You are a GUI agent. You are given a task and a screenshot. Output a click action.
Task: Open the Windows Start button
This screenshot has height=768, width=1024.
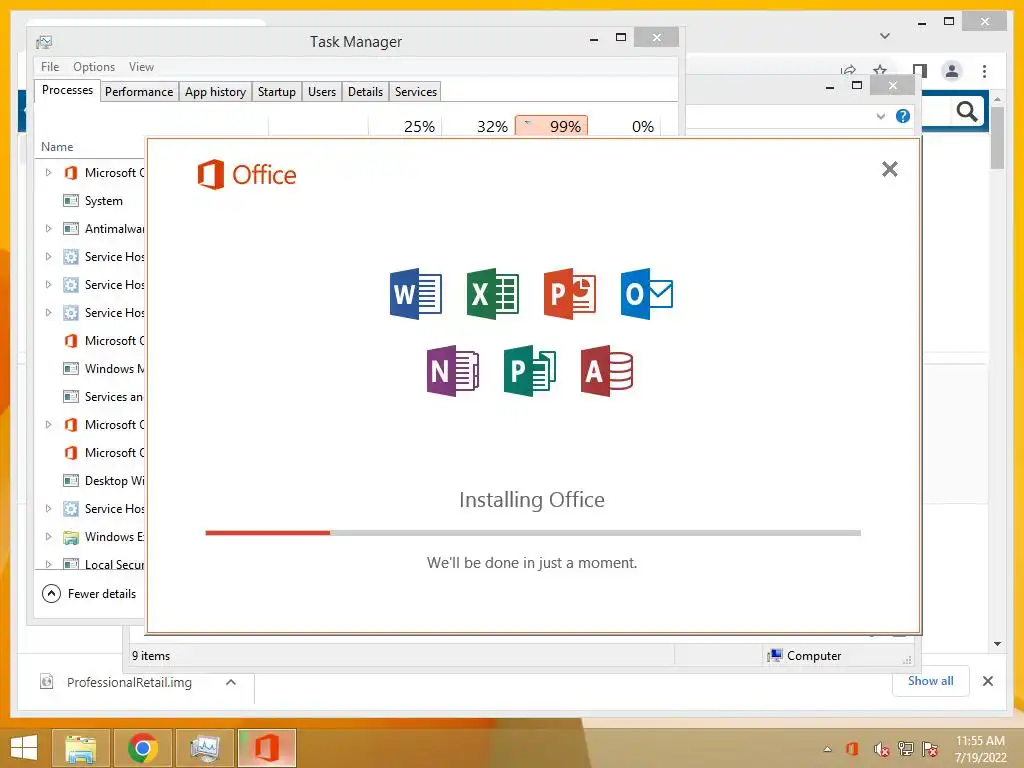pyautogui.click(x=24, y=748)
